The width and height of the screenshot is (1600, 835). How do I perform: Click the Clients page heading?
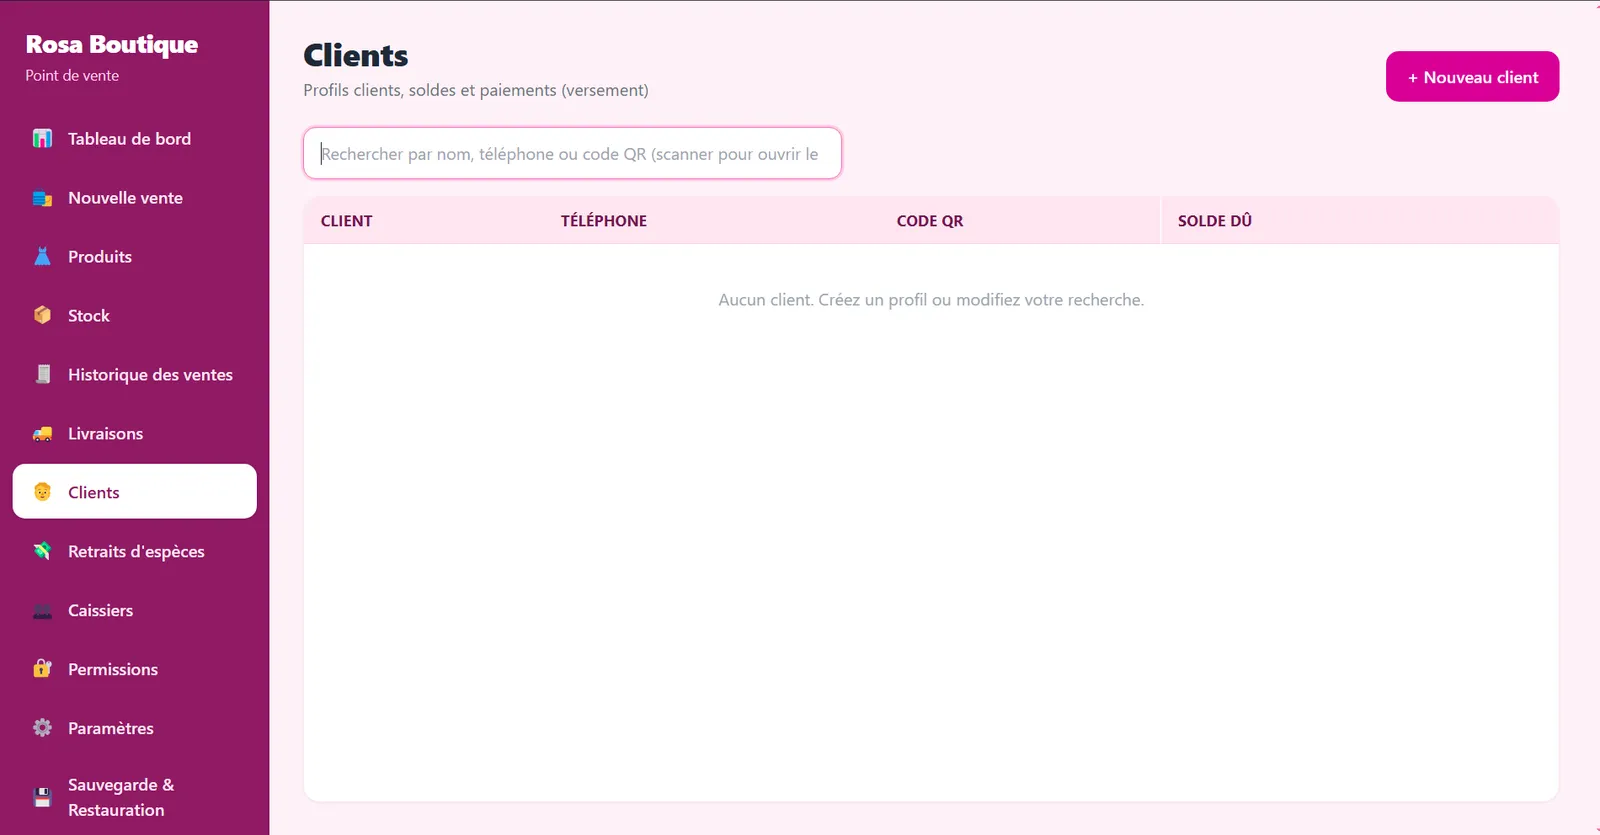tap(356, 55)
